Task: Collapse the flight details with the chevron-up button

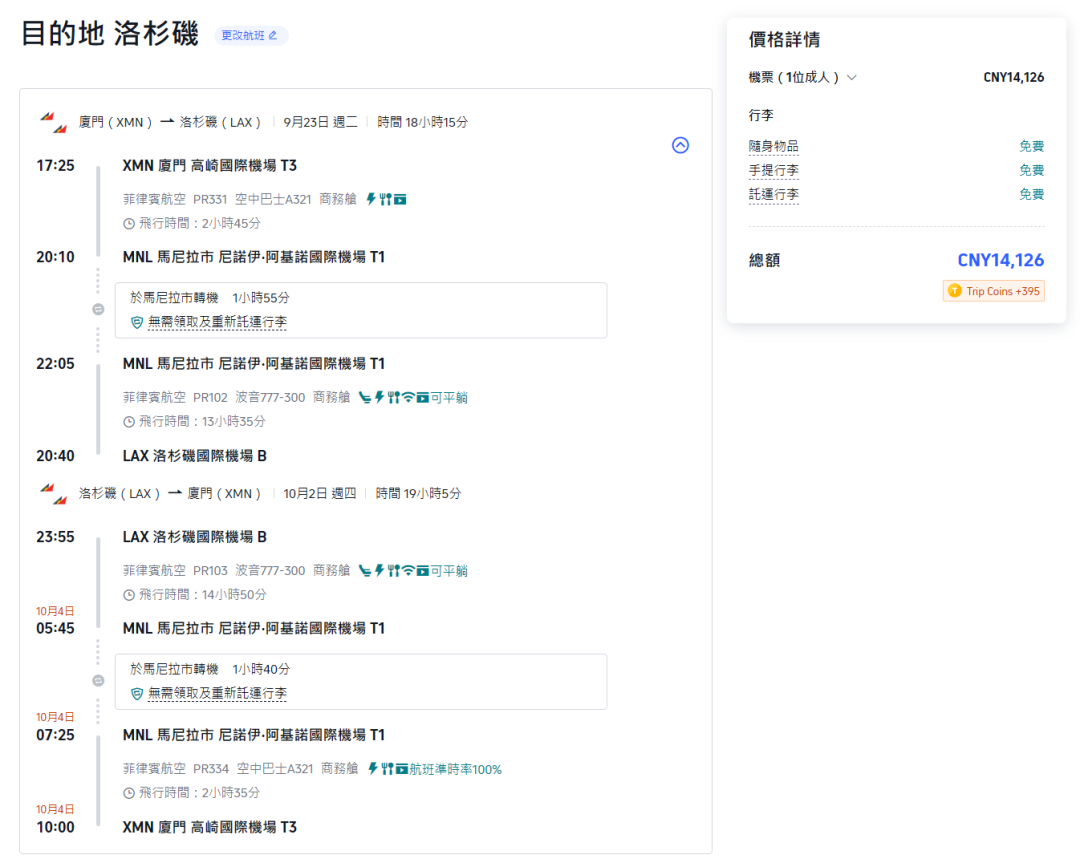Action: pyautogui.click(x=680, y=145)
